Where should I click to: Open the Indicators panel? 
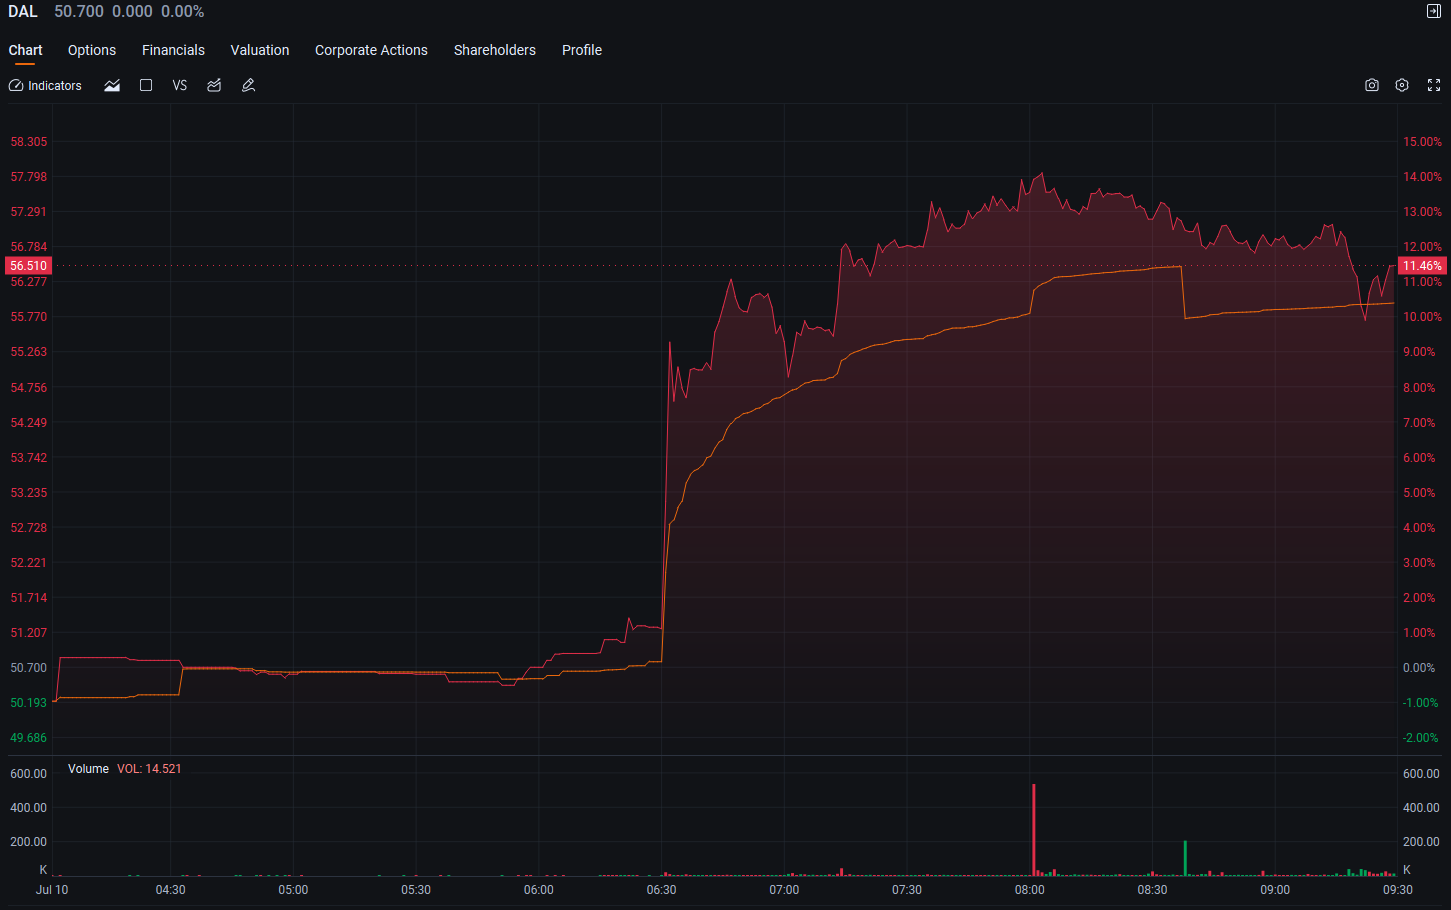[x=45, y=86]
